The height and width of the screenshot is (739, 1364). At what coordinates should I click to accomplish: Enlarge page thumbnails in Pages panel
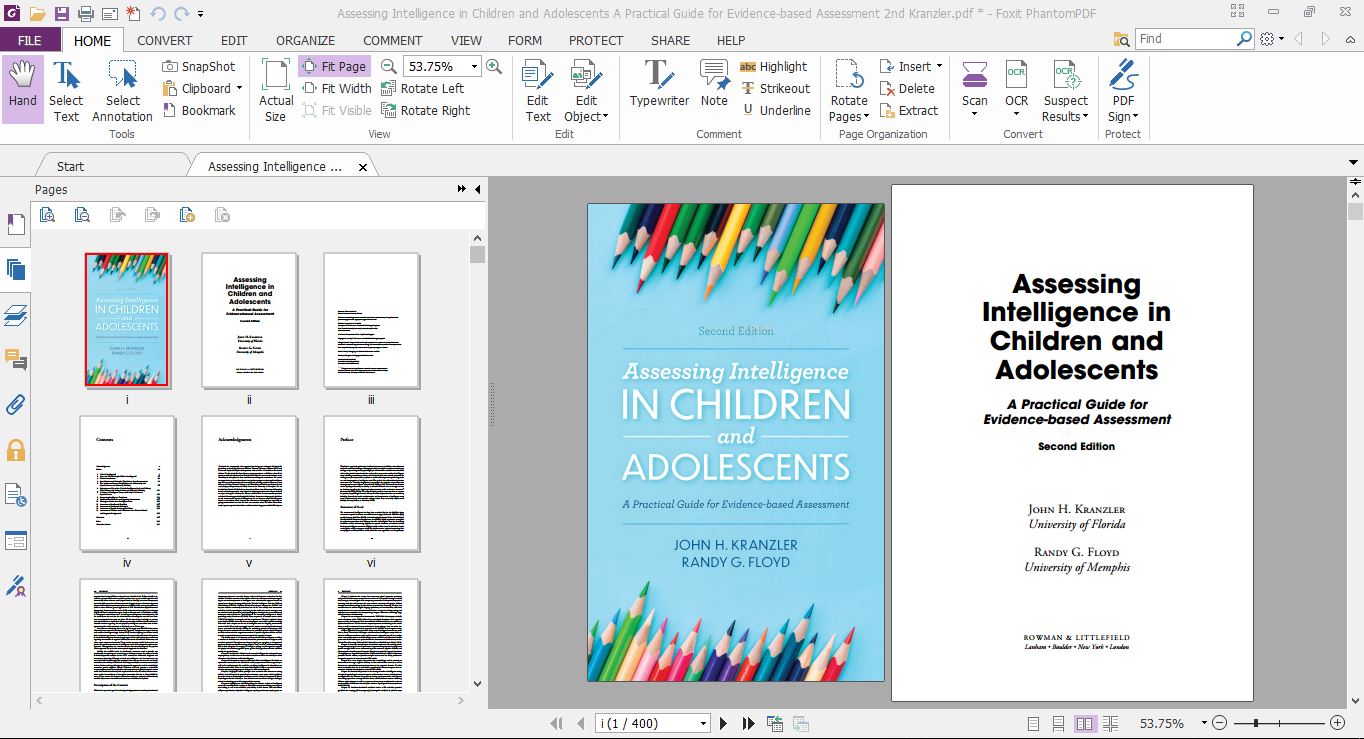47,214
